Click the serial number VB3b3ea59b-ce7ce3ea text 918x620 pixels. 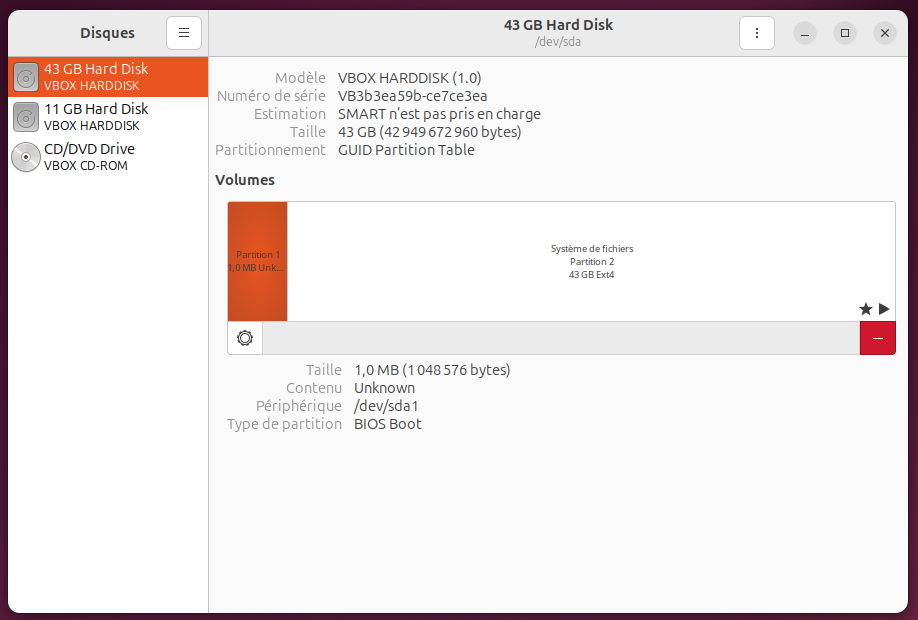click(x=412, y=96)
